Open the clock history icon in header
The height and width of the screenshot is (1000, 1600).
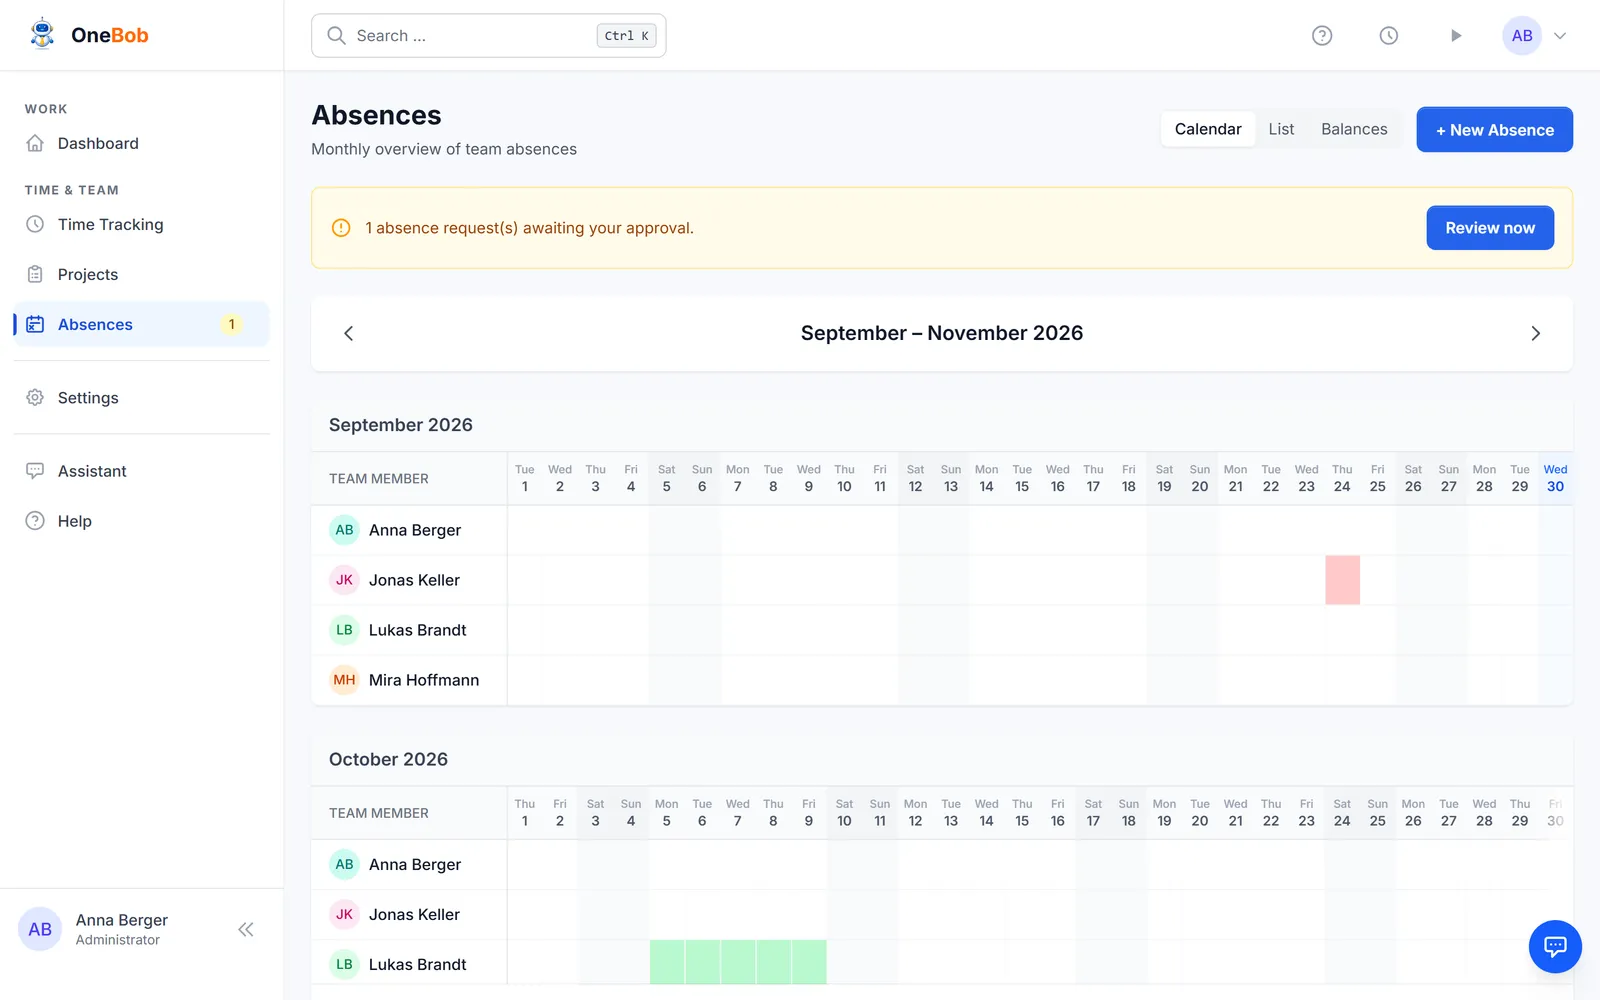coord(1389,35)
